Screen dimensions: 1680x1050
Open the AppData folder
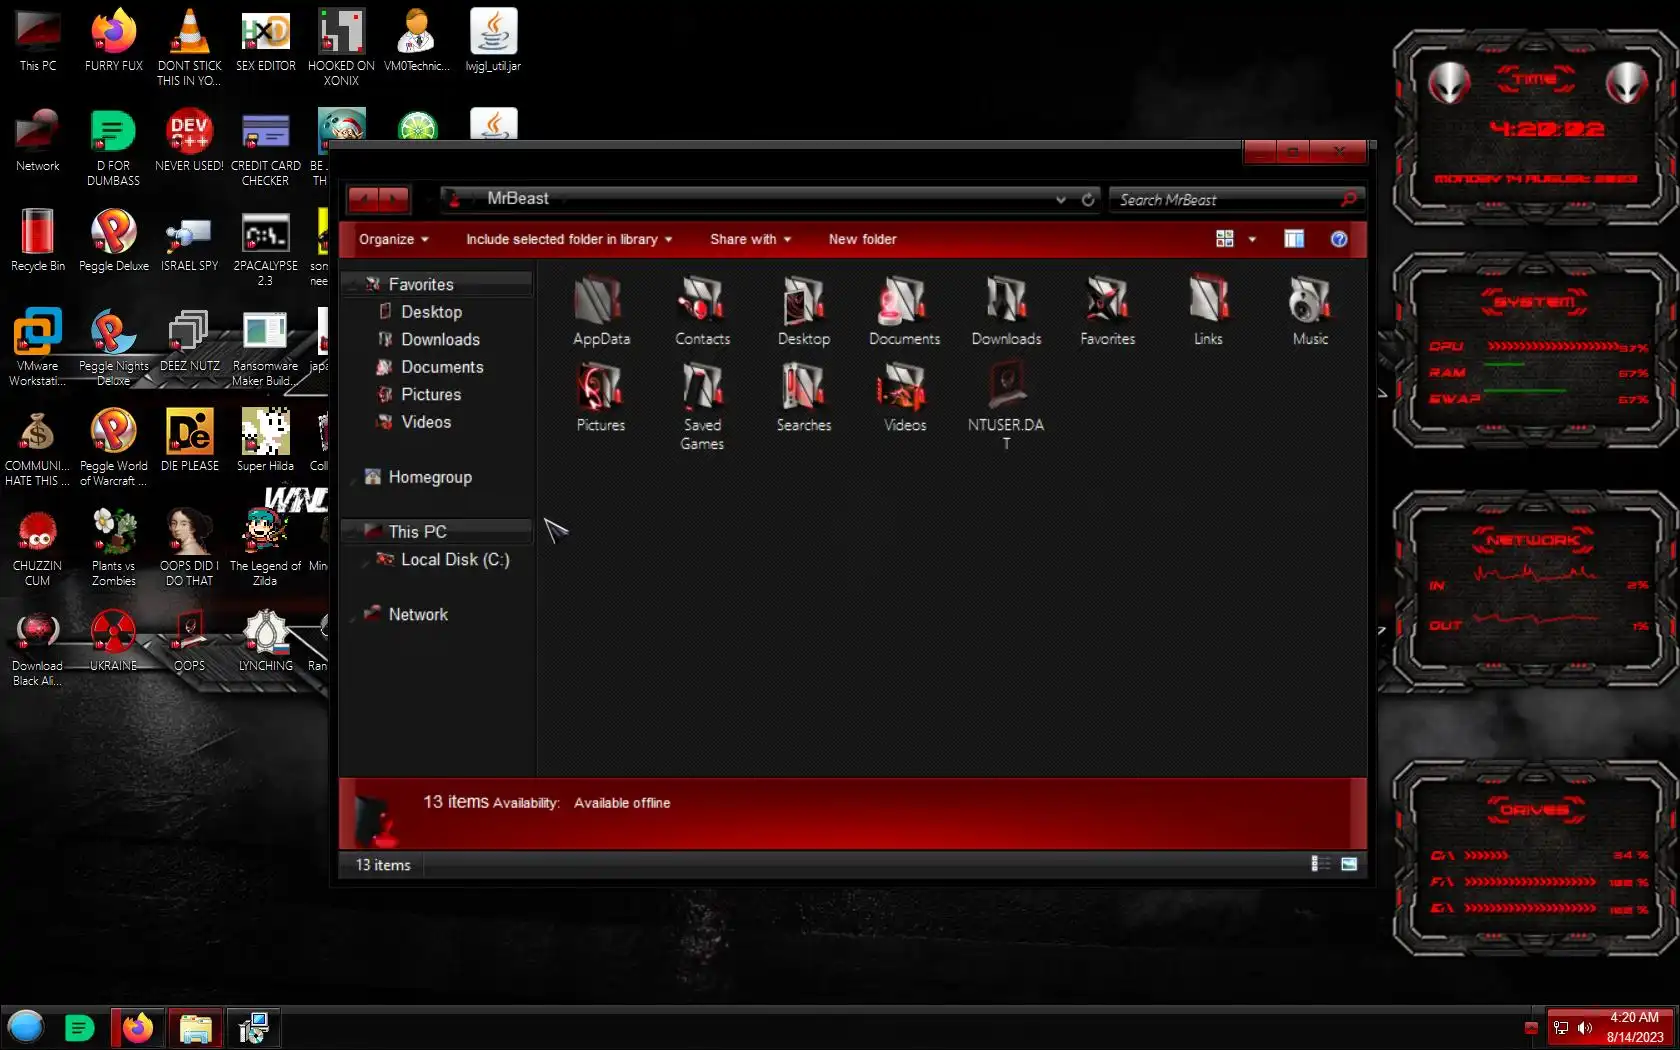pyautogui.click(x=601, y=311)
